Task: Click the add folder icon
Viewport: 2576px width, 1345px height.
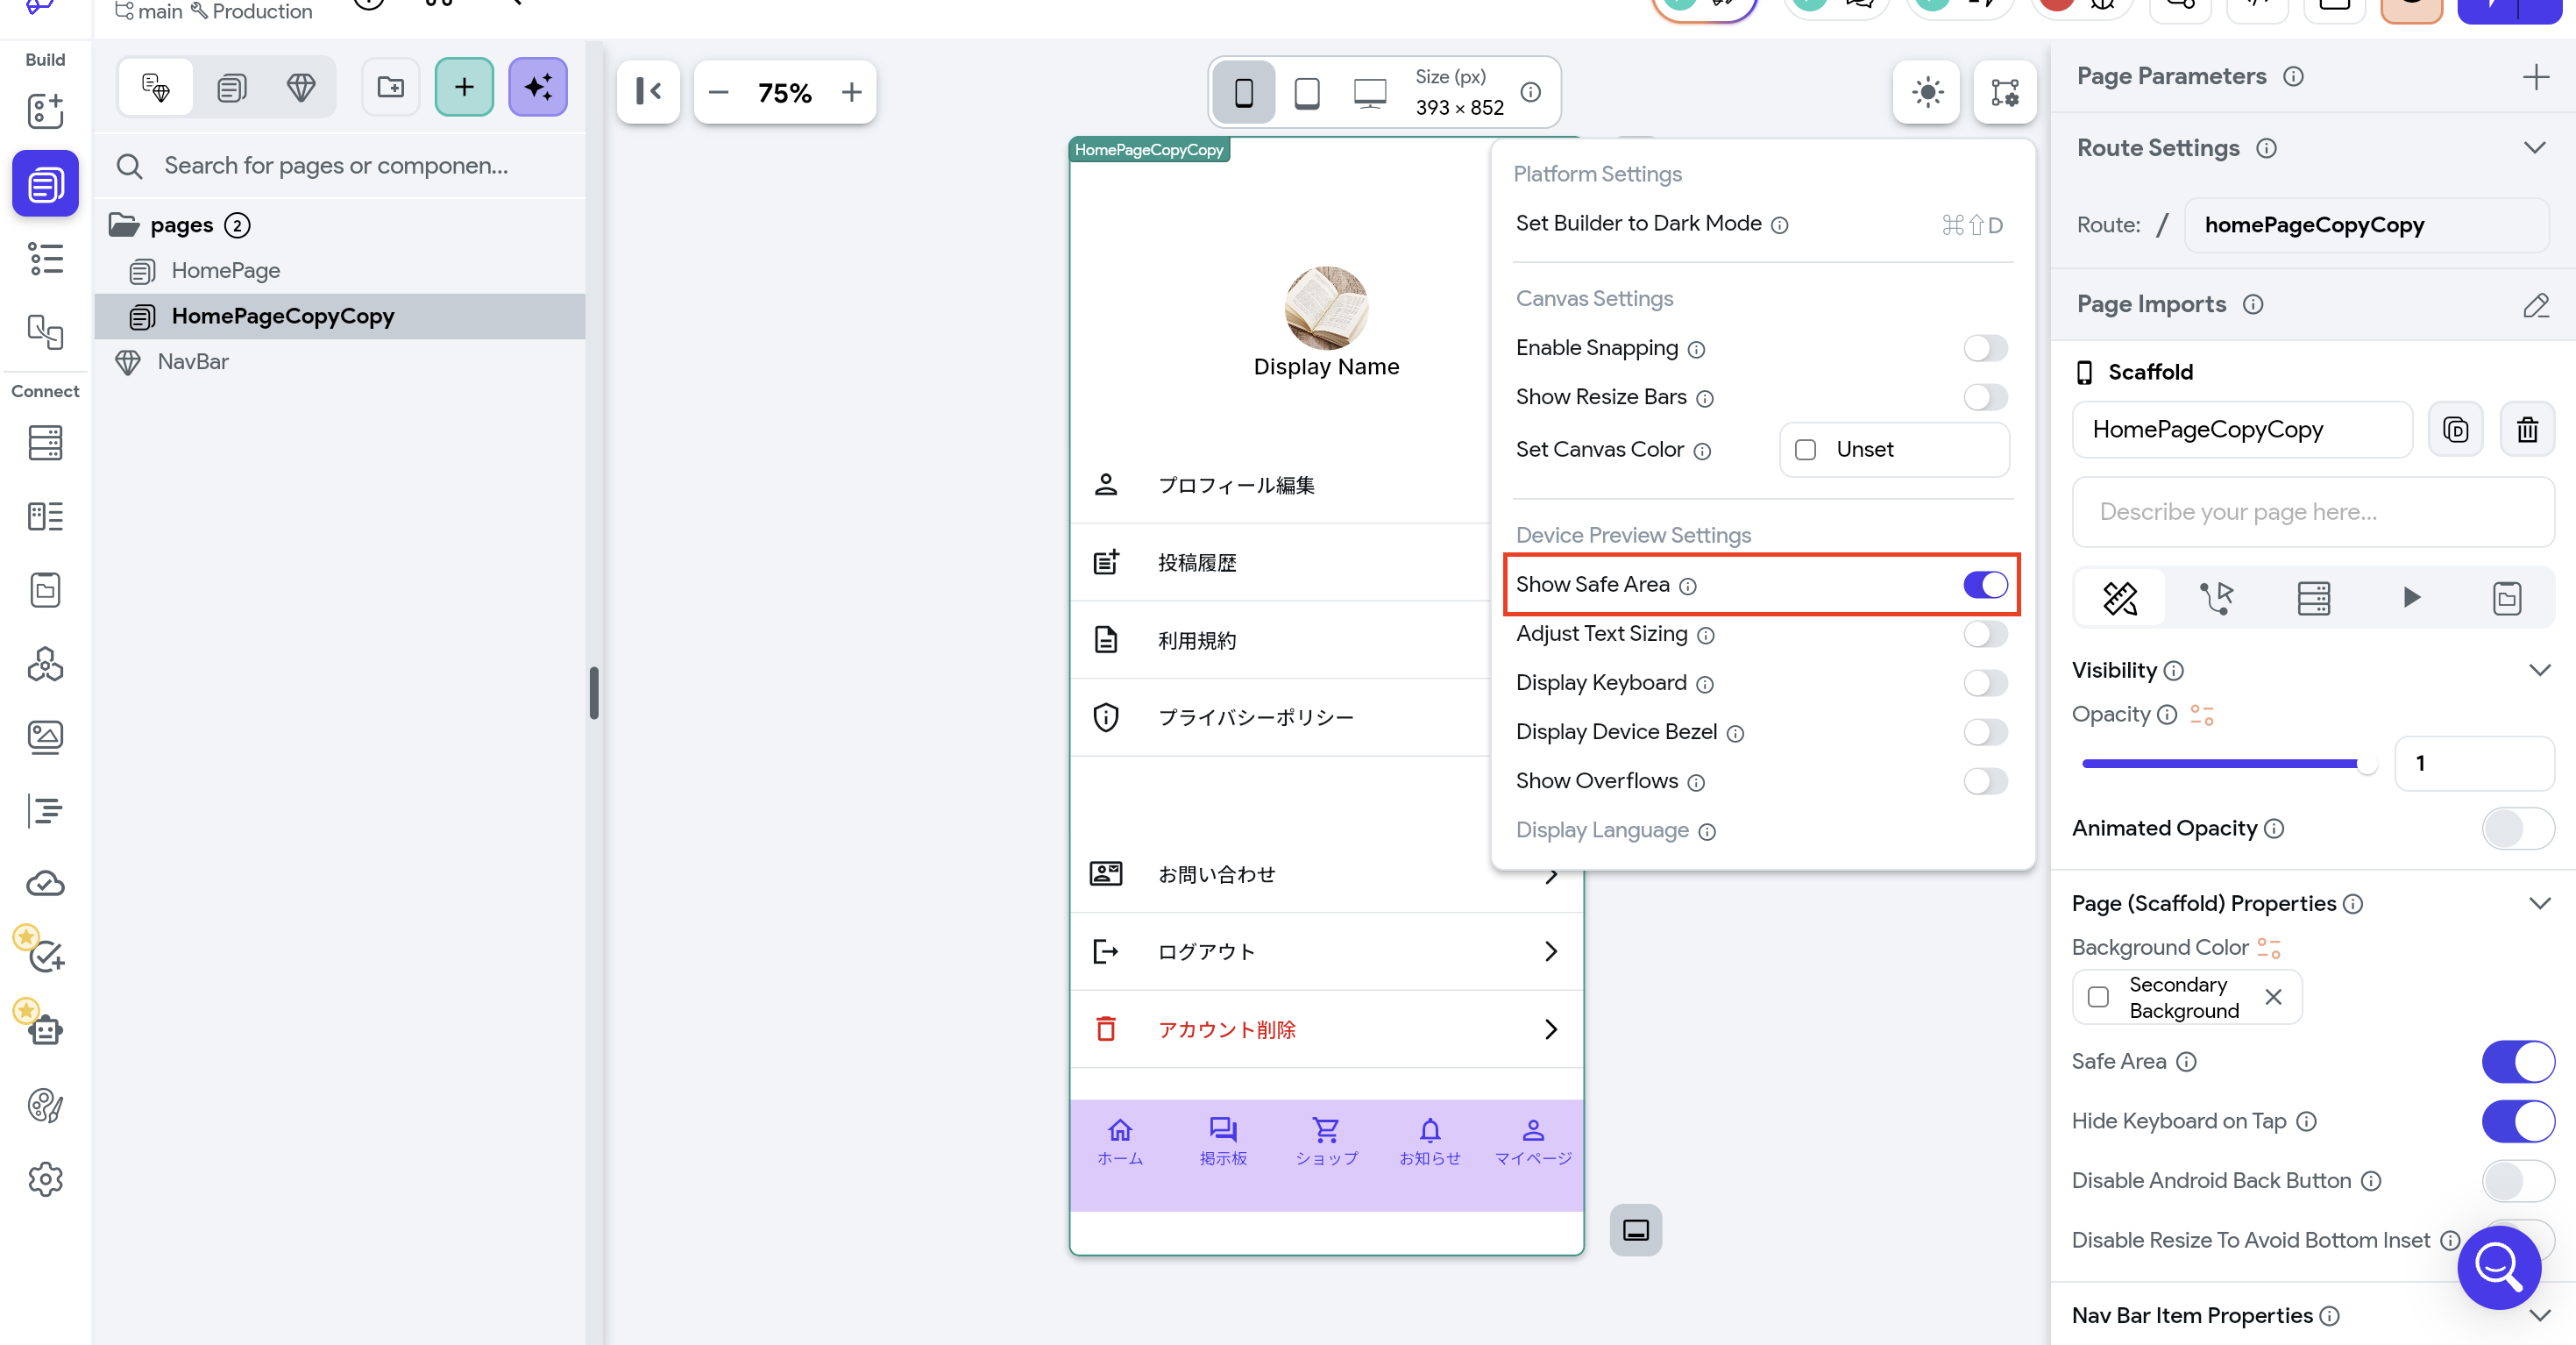Action: coord(390,88)
